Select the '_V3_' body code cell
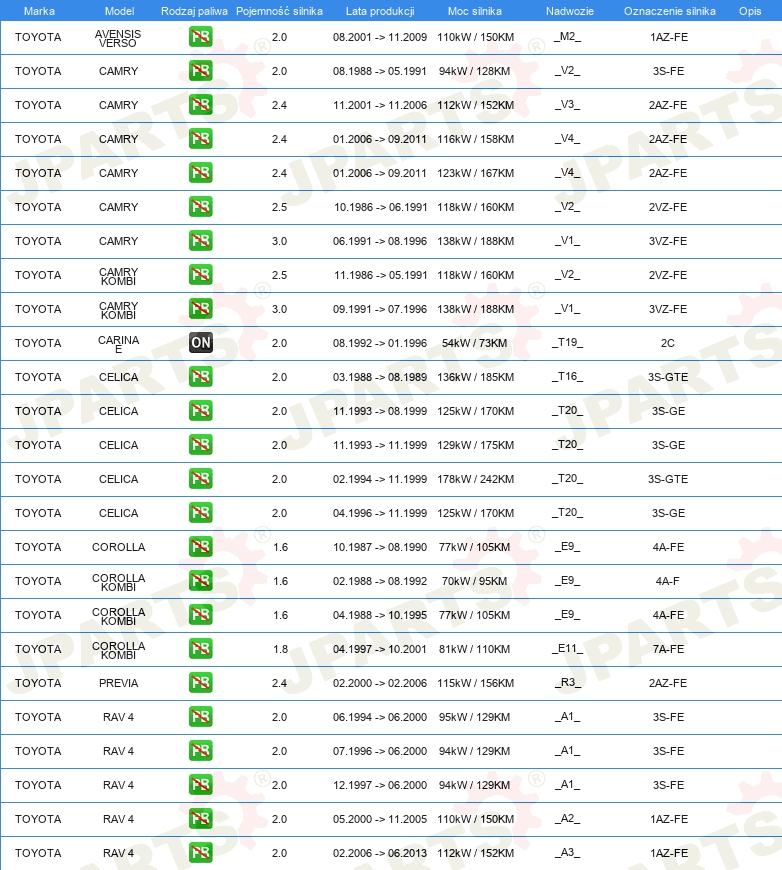Viewport: 782px width, 870px height. coord(567,105)
